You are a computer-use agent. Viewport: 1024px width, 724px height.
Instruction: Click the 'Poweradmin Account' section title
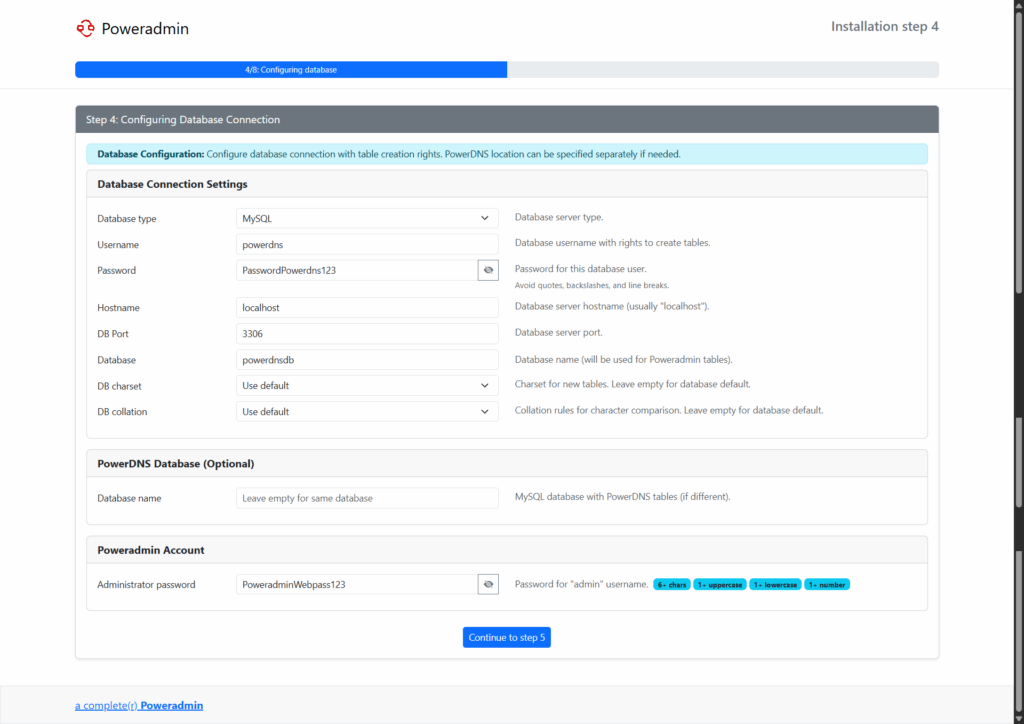tap(151, 550)
